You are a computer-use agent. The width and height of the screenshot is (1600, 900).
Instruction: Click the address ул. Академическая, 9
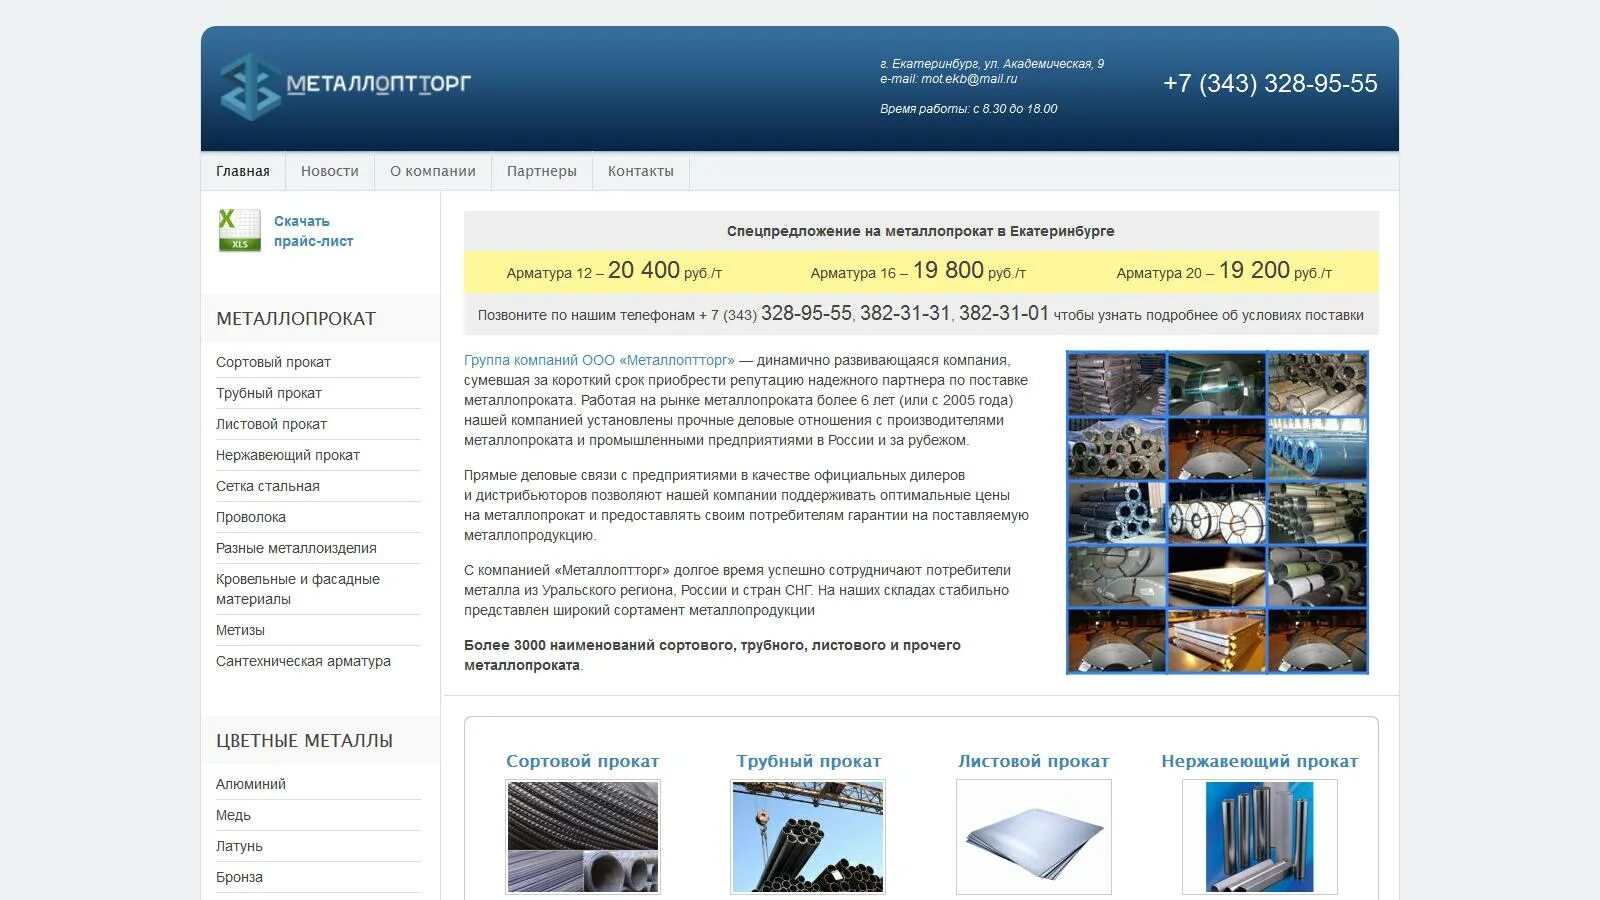tap(1045, 64)
